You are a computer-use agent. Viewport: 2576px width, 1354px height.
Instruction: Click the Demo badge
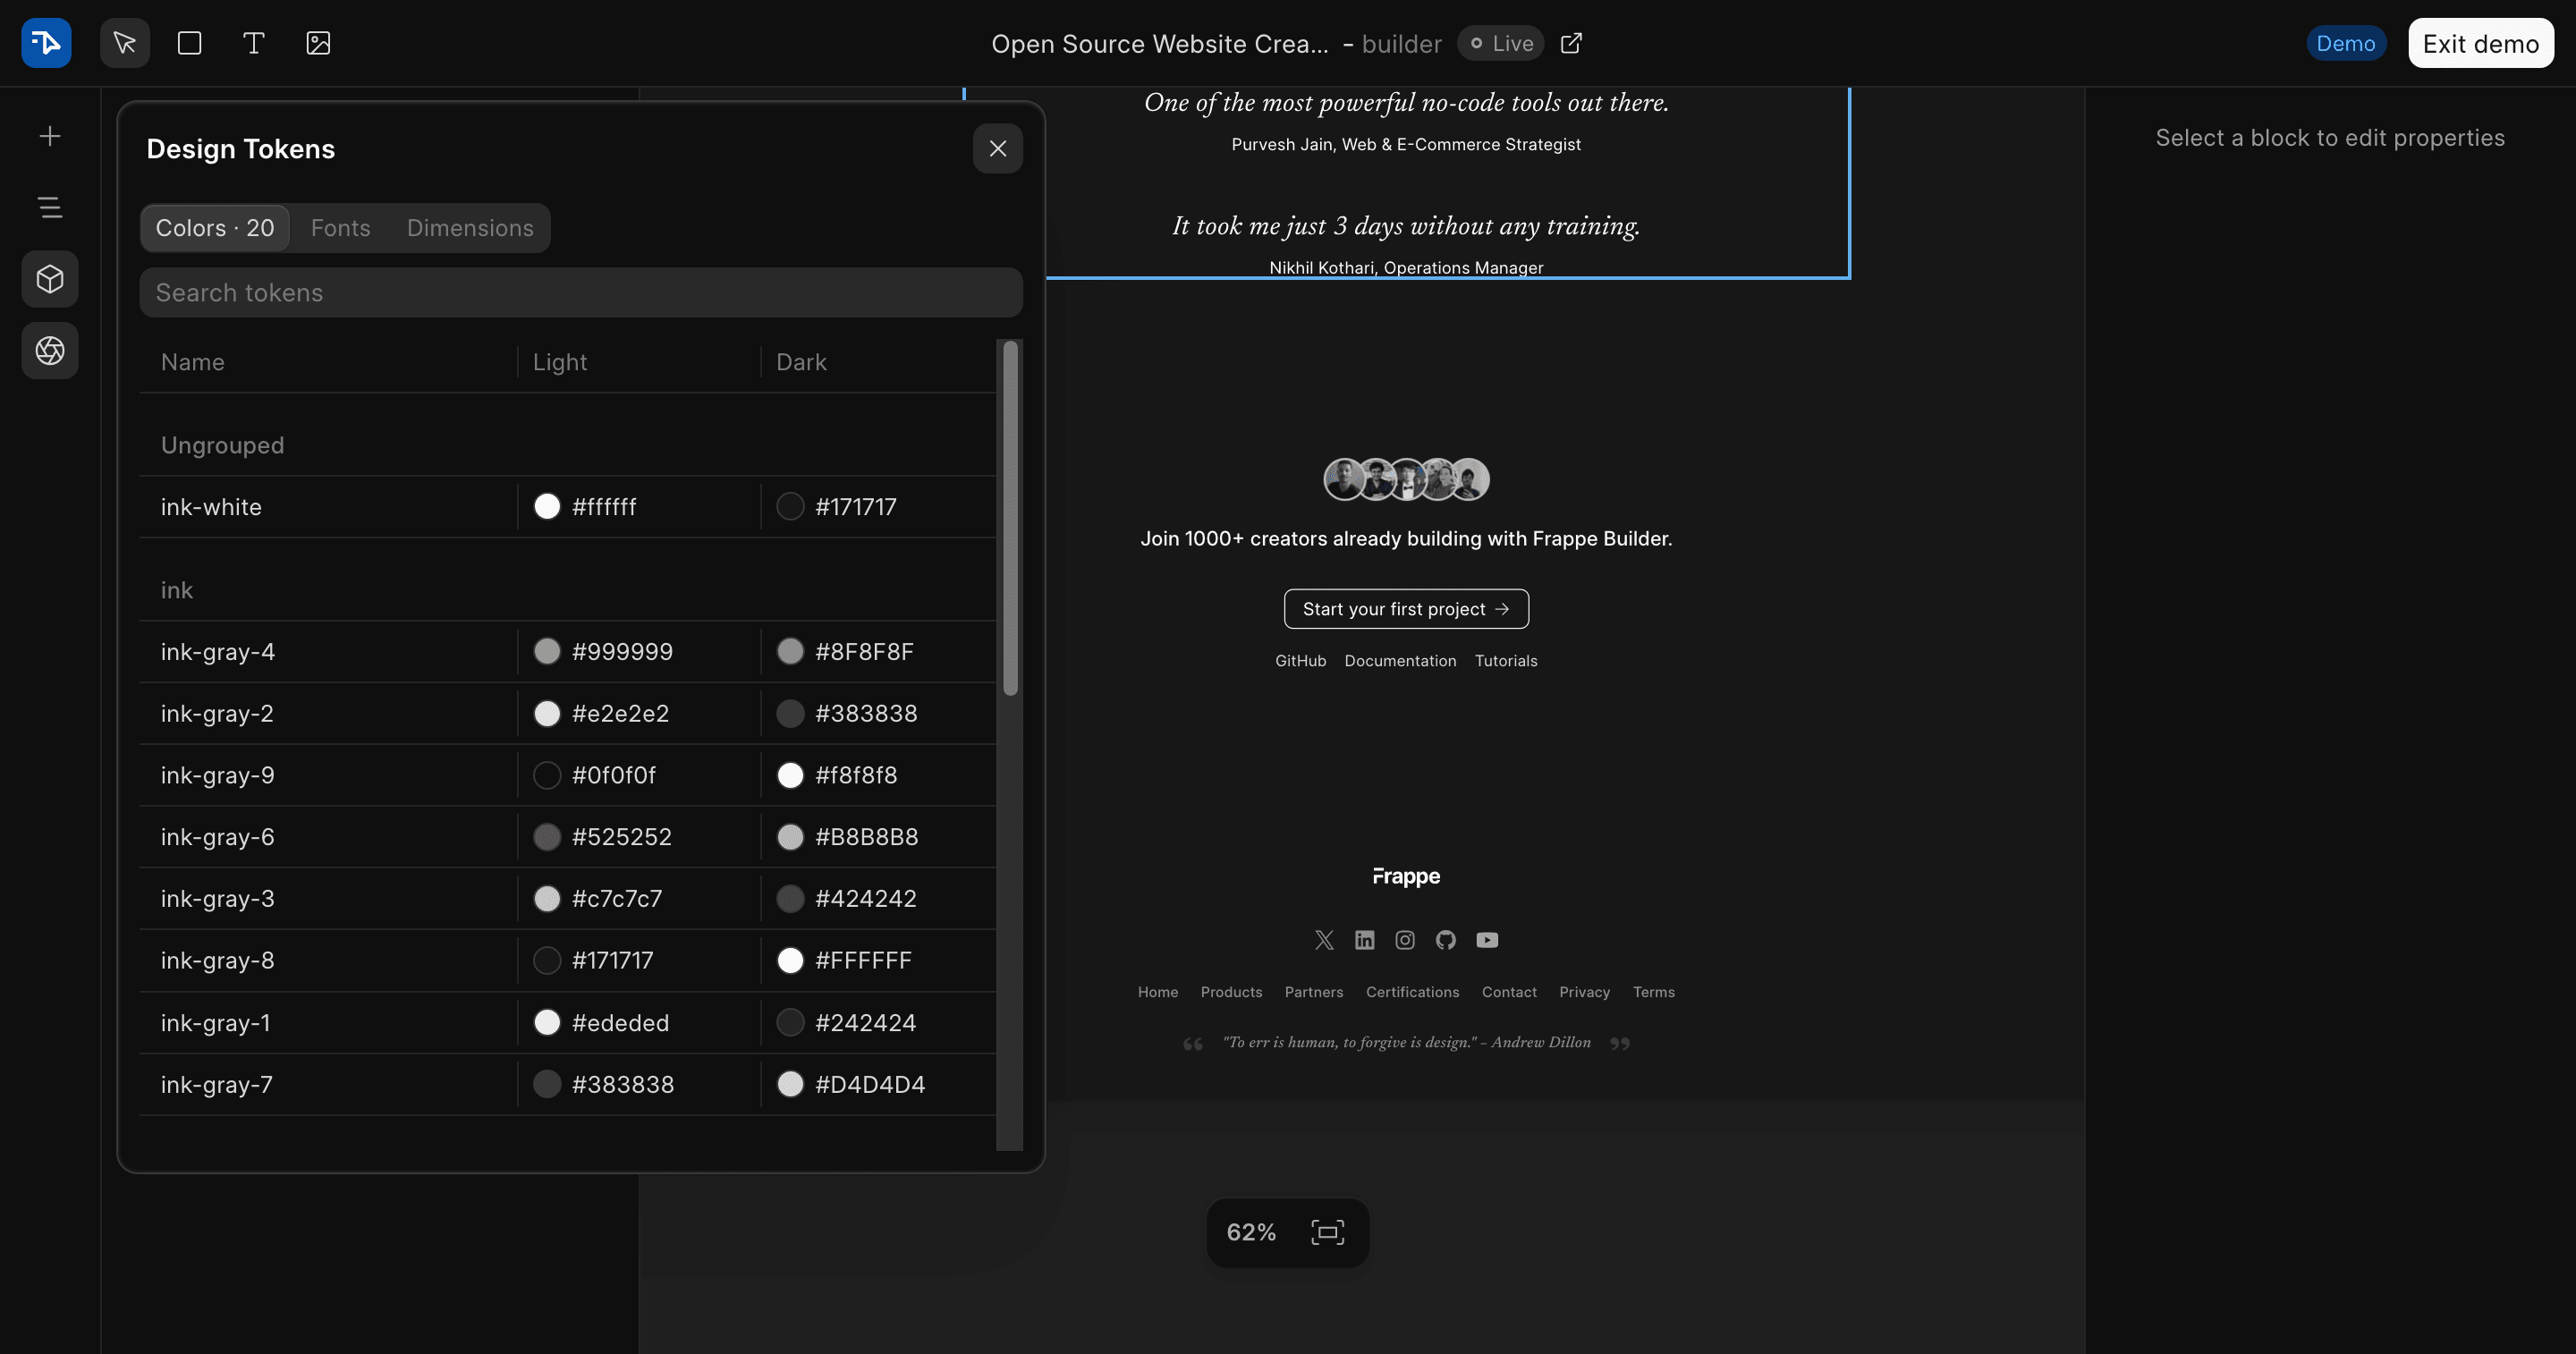point(2345,43)
